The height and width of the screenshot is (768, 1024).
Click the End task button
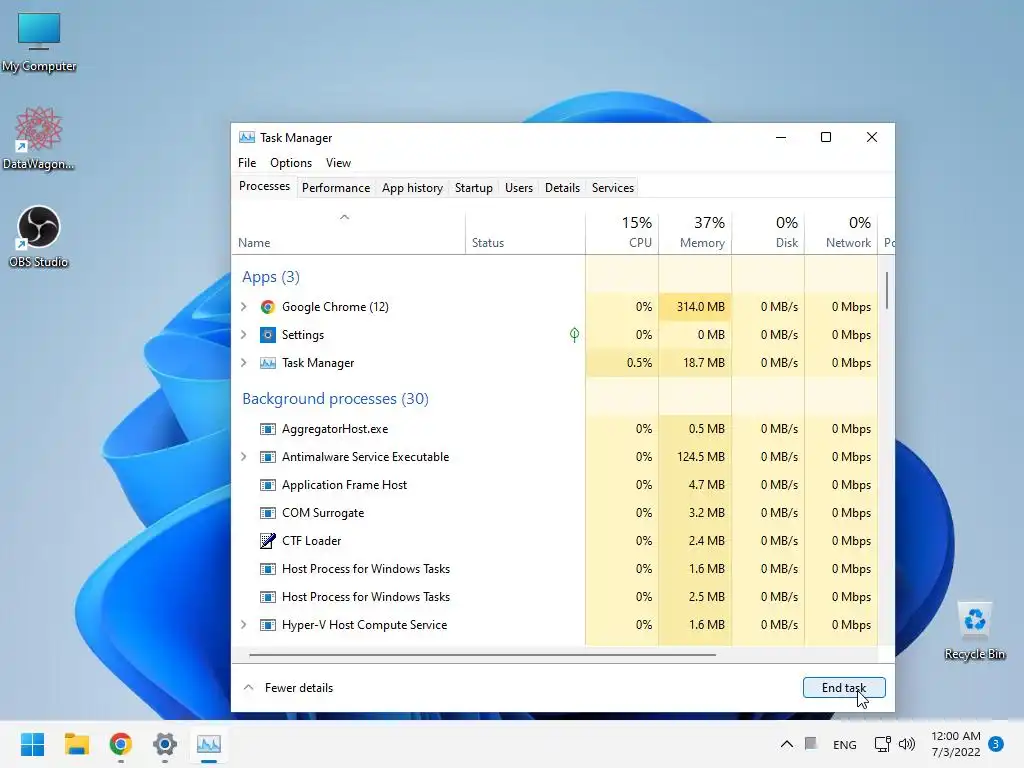coord(844,688)
